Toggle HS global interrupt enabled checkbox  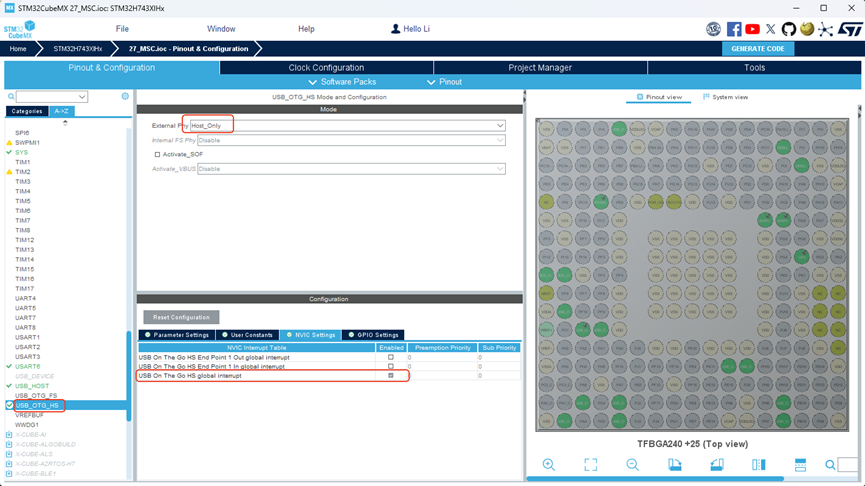pos(391,376)
